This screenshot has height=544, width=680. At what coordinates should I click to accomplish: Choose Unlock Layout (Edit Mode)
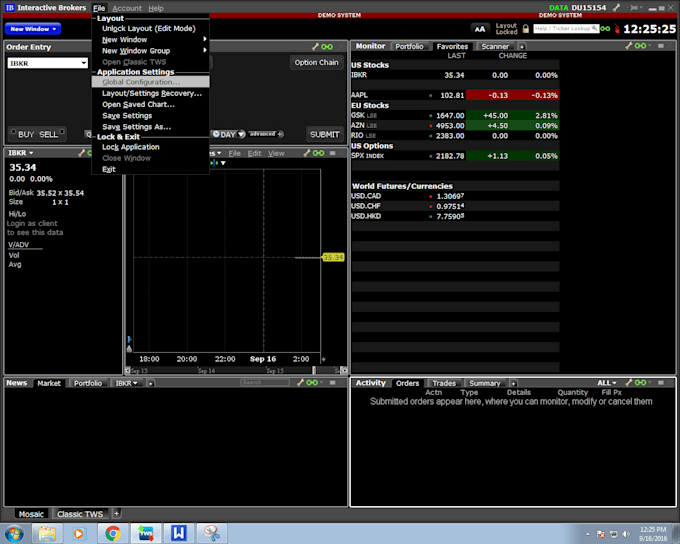click(x=149, y=28)
